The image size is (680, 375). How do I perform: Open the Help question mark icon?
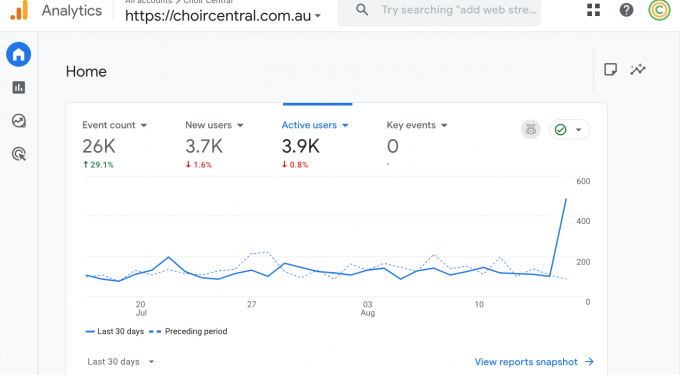[626, 10]
